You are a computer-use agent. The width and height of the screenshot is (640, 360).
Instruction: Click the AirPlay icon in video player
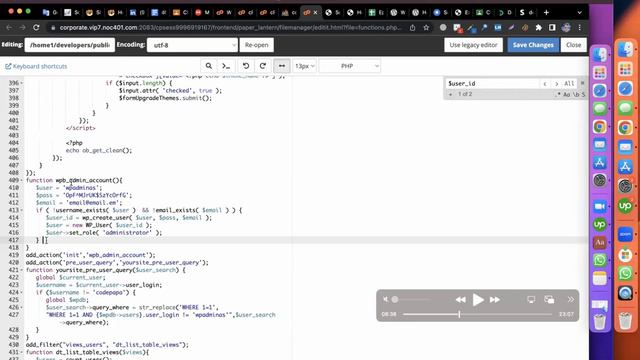(x=531, y=300)
